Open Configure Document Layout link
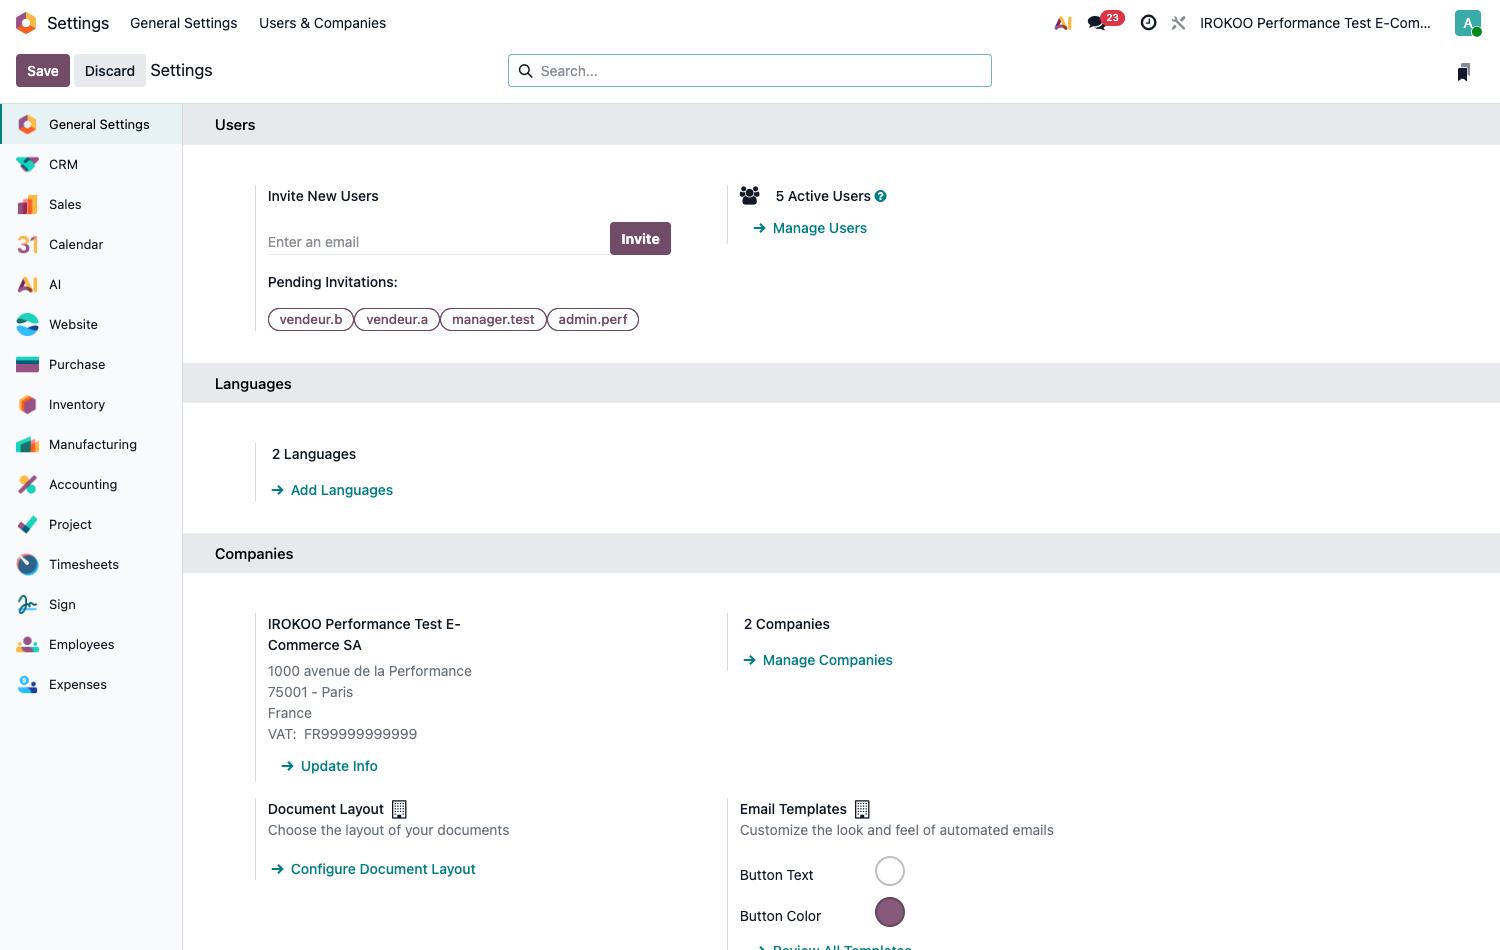 [373, 869]
